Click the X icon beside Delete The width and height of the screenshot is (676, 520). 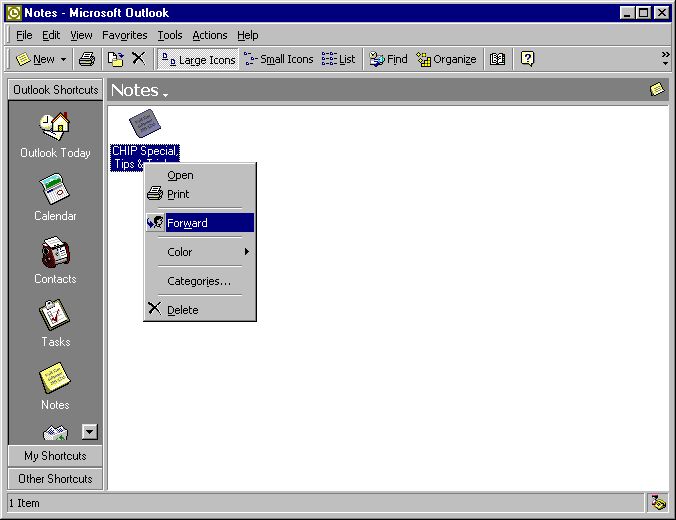[154, 308]
